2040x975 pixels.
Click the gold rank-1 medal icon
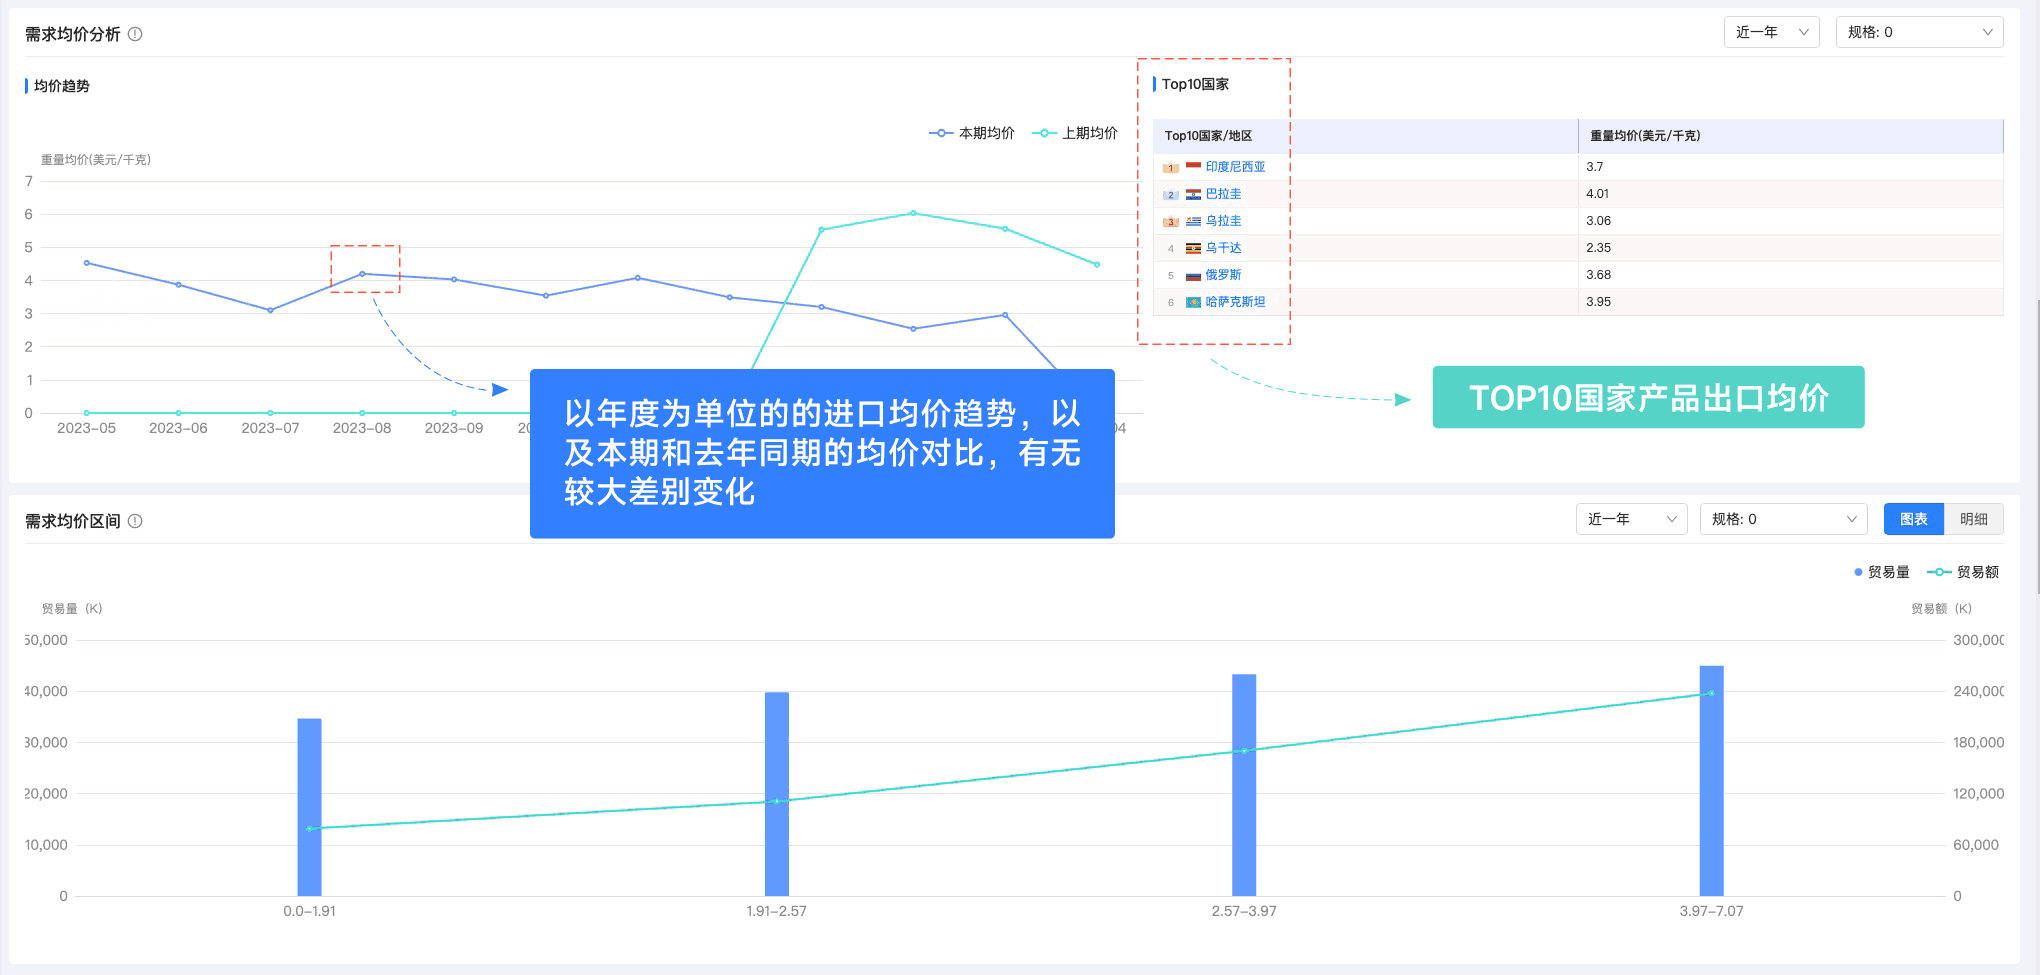point(1170,167)
